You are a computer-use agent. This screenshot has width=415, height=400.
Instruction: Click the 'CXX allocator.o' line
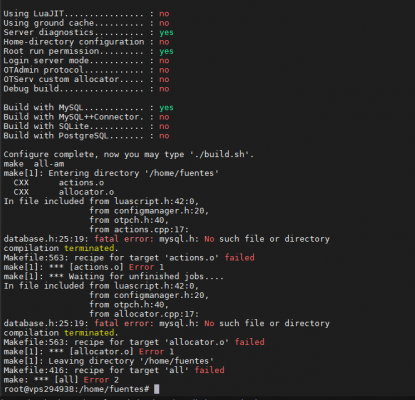[x=64, y=192]
